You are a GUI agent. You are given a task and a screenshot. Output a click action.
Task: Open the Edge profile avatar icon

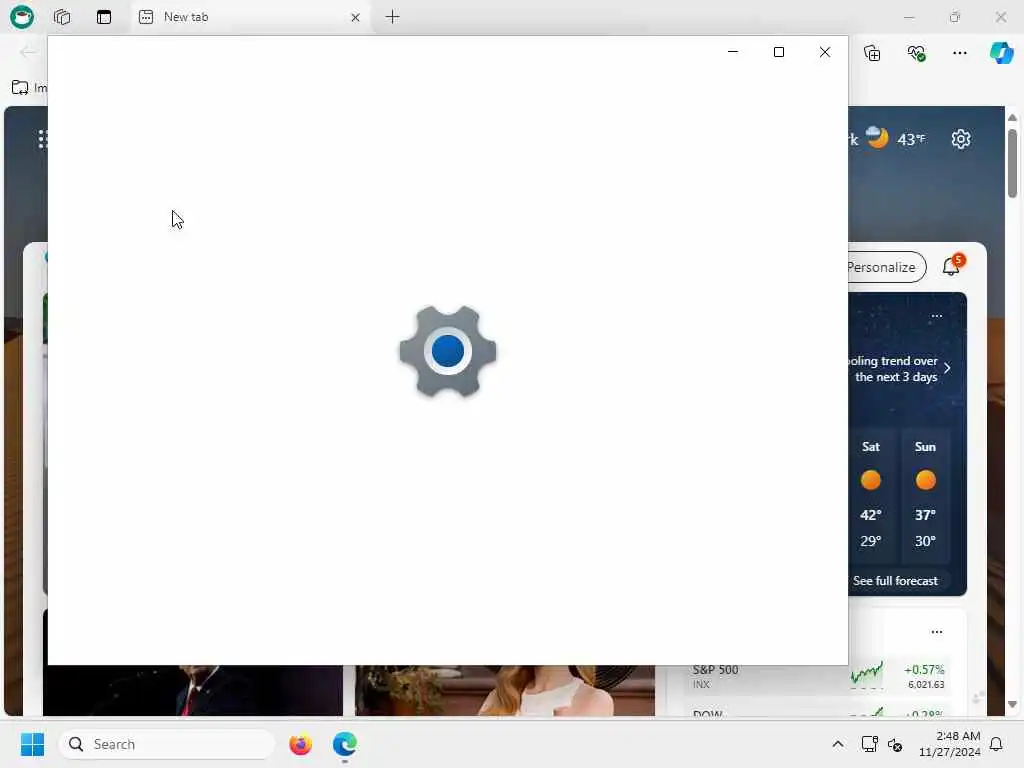22,17
